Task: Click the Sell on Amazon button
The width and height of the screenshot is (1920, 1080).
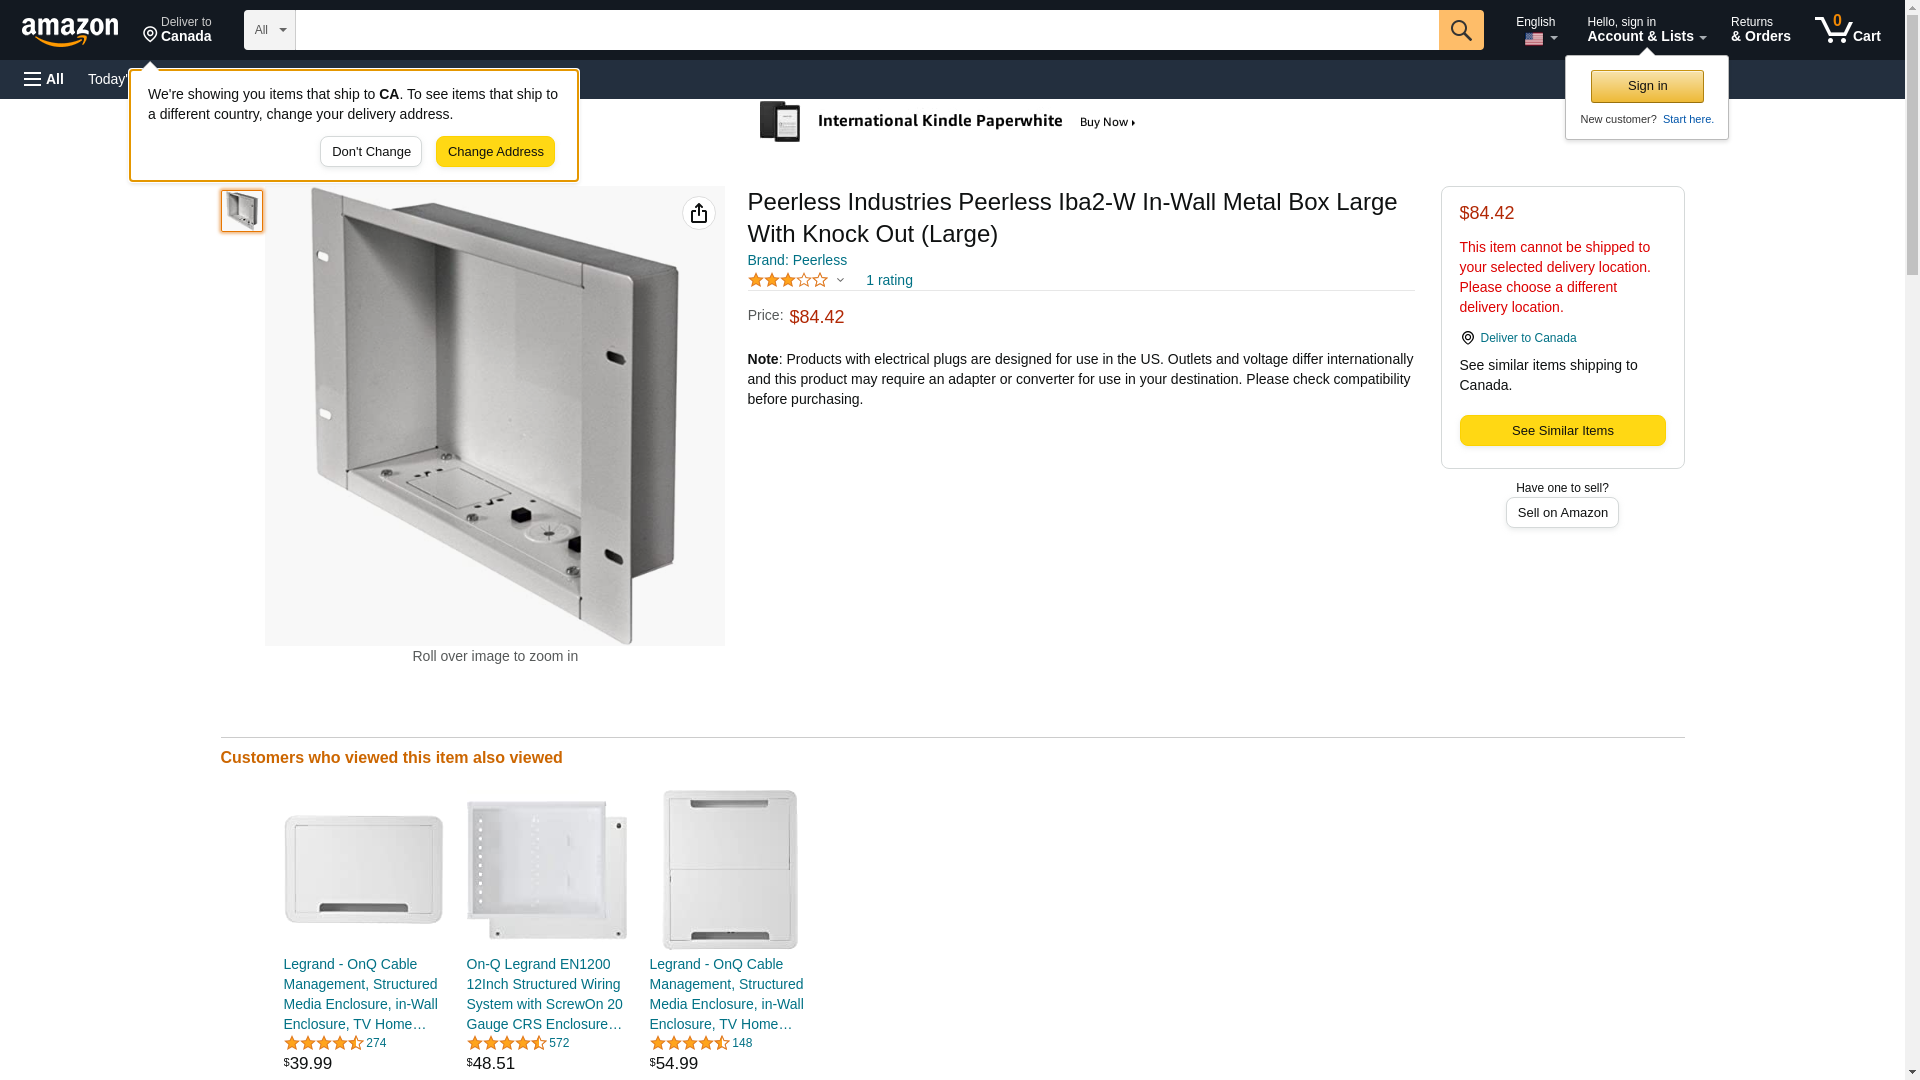Action: [x=1562, y=513]
